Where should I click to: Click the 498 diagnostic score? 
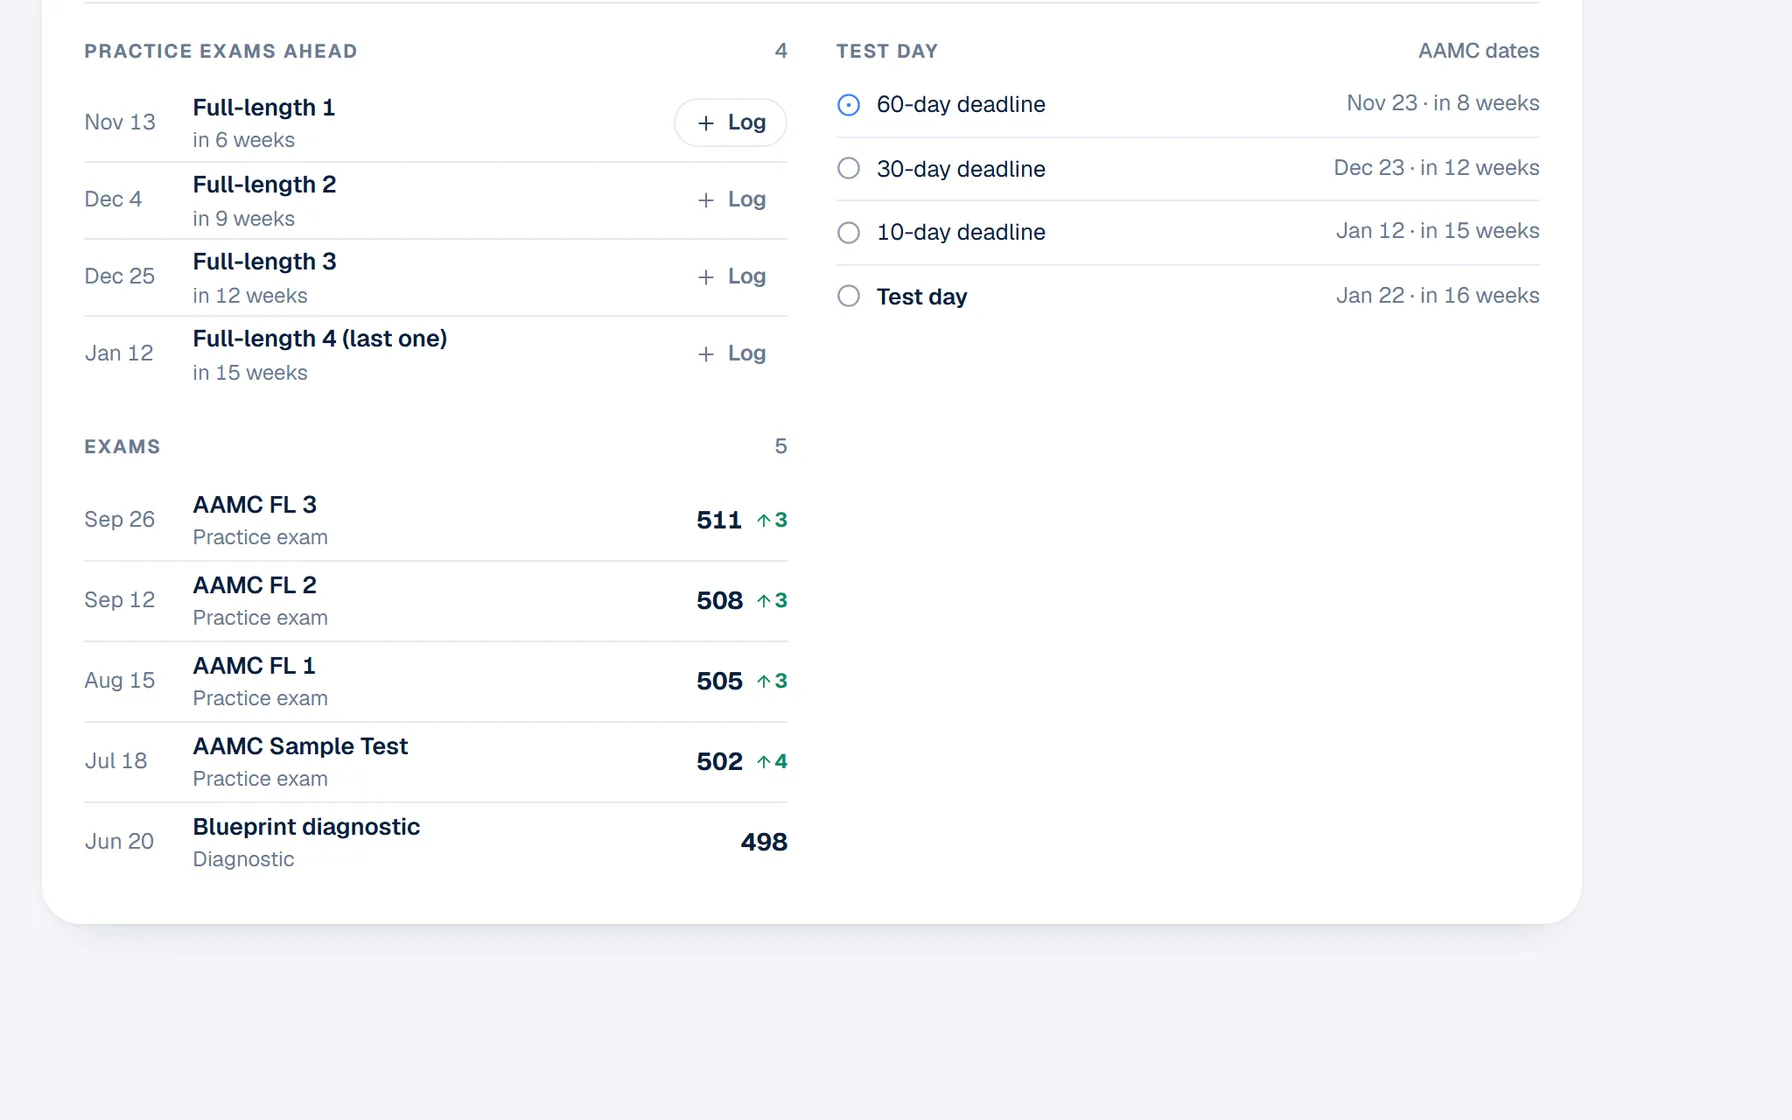[x=764, y=842]
